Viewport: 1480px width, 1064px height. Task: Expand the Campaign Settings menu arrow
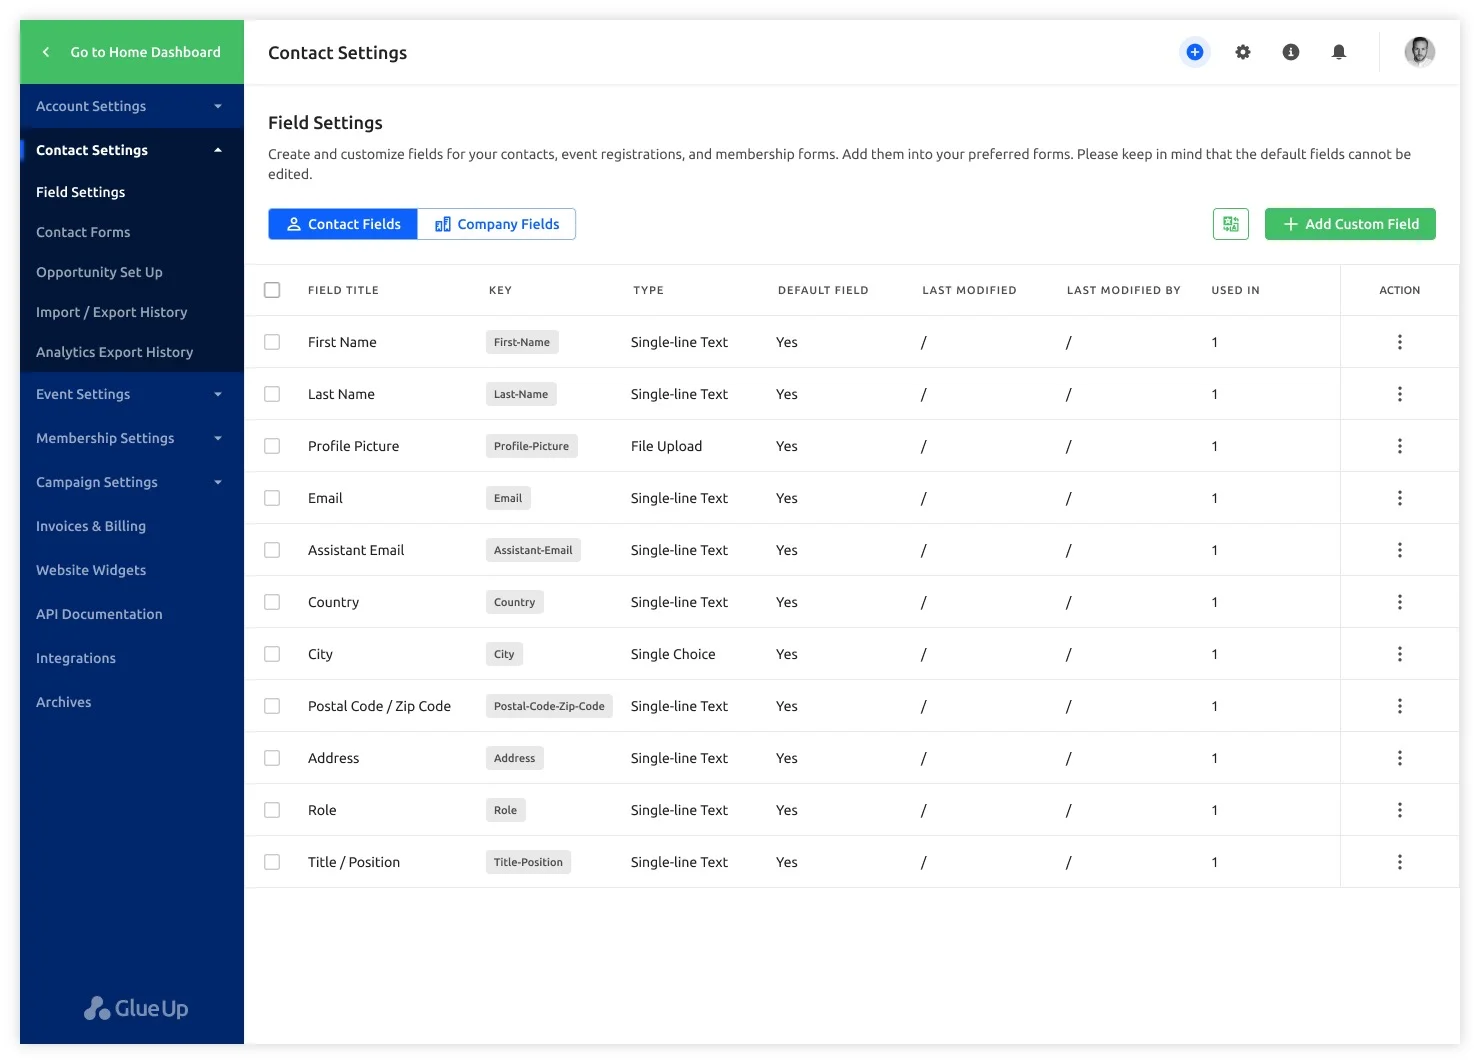[218, 482]
